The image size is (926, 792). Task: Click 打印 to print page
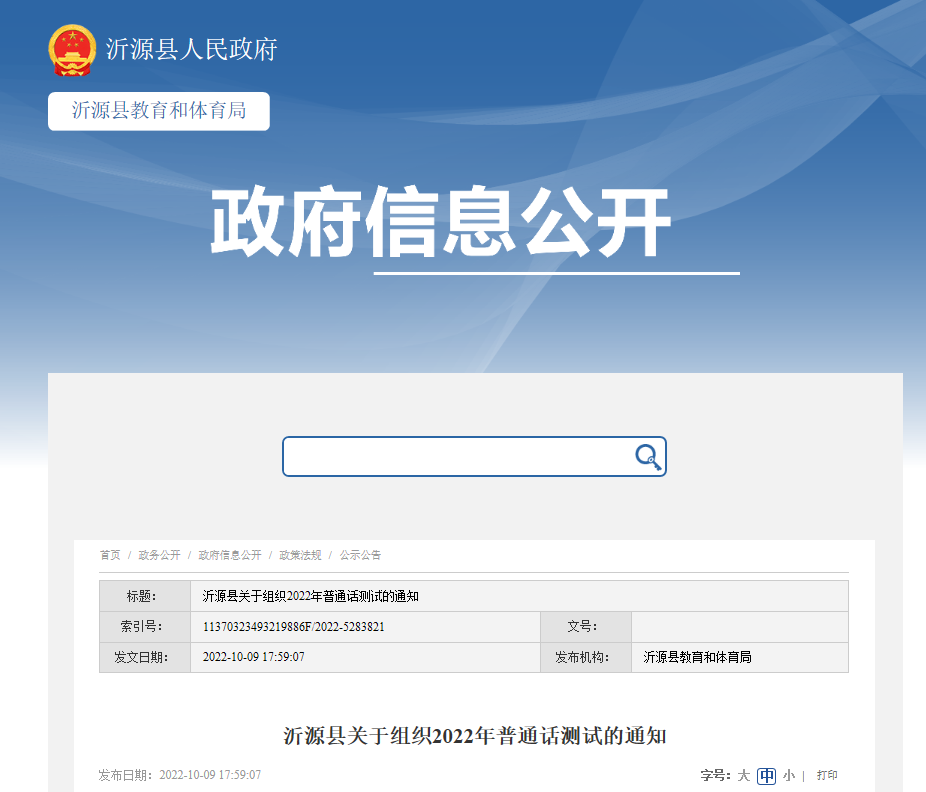tap(827, 775)
